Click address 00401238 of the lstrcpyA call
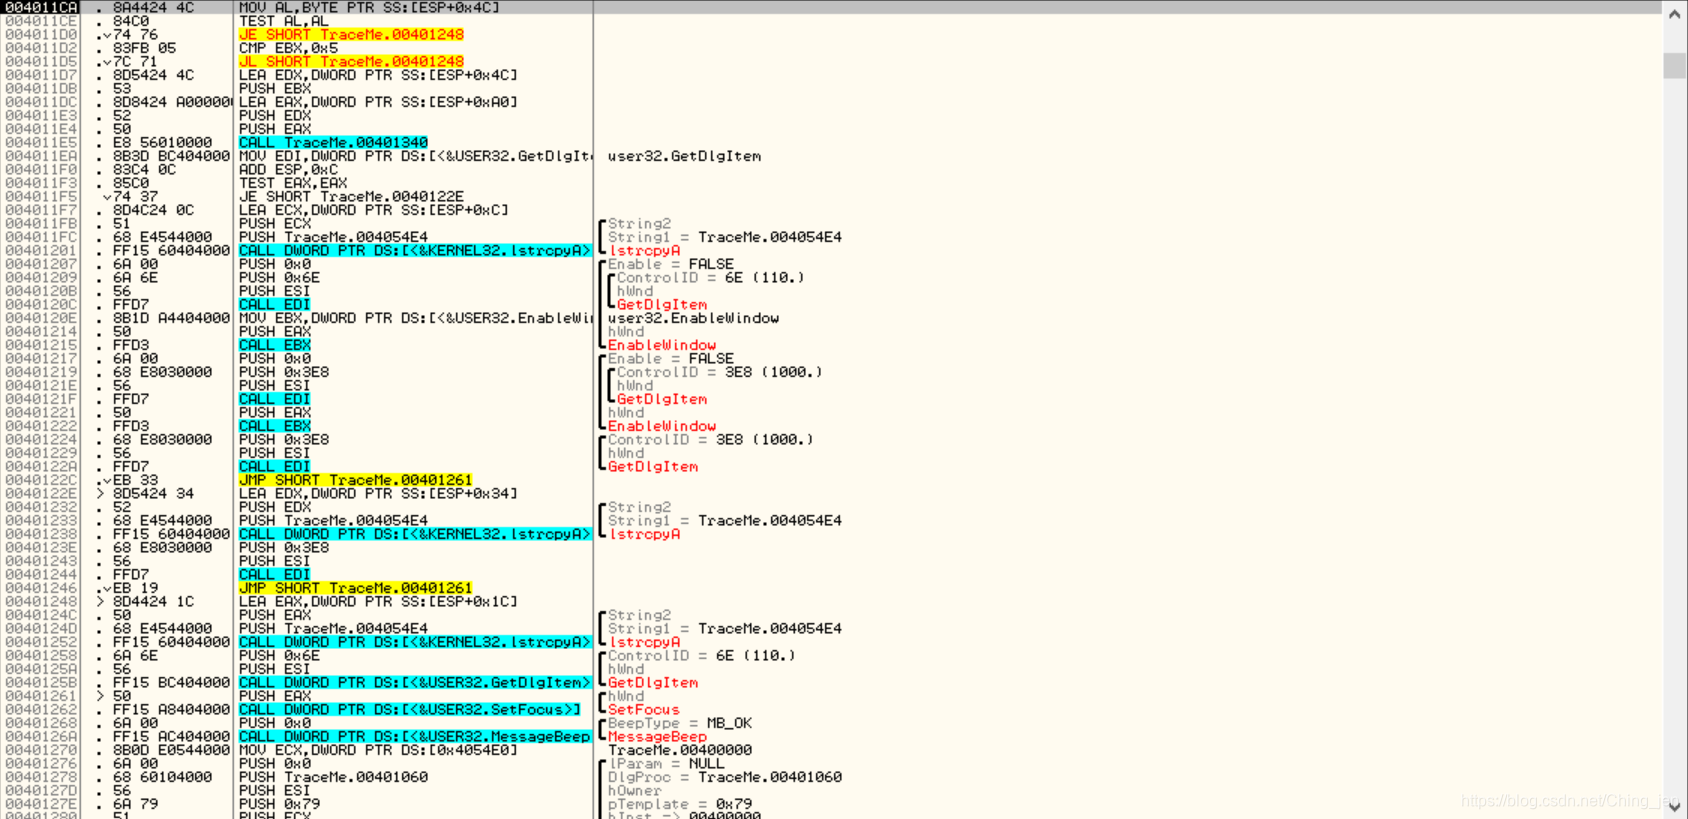This screenshot has width=1688, height=819. point(40,534)
